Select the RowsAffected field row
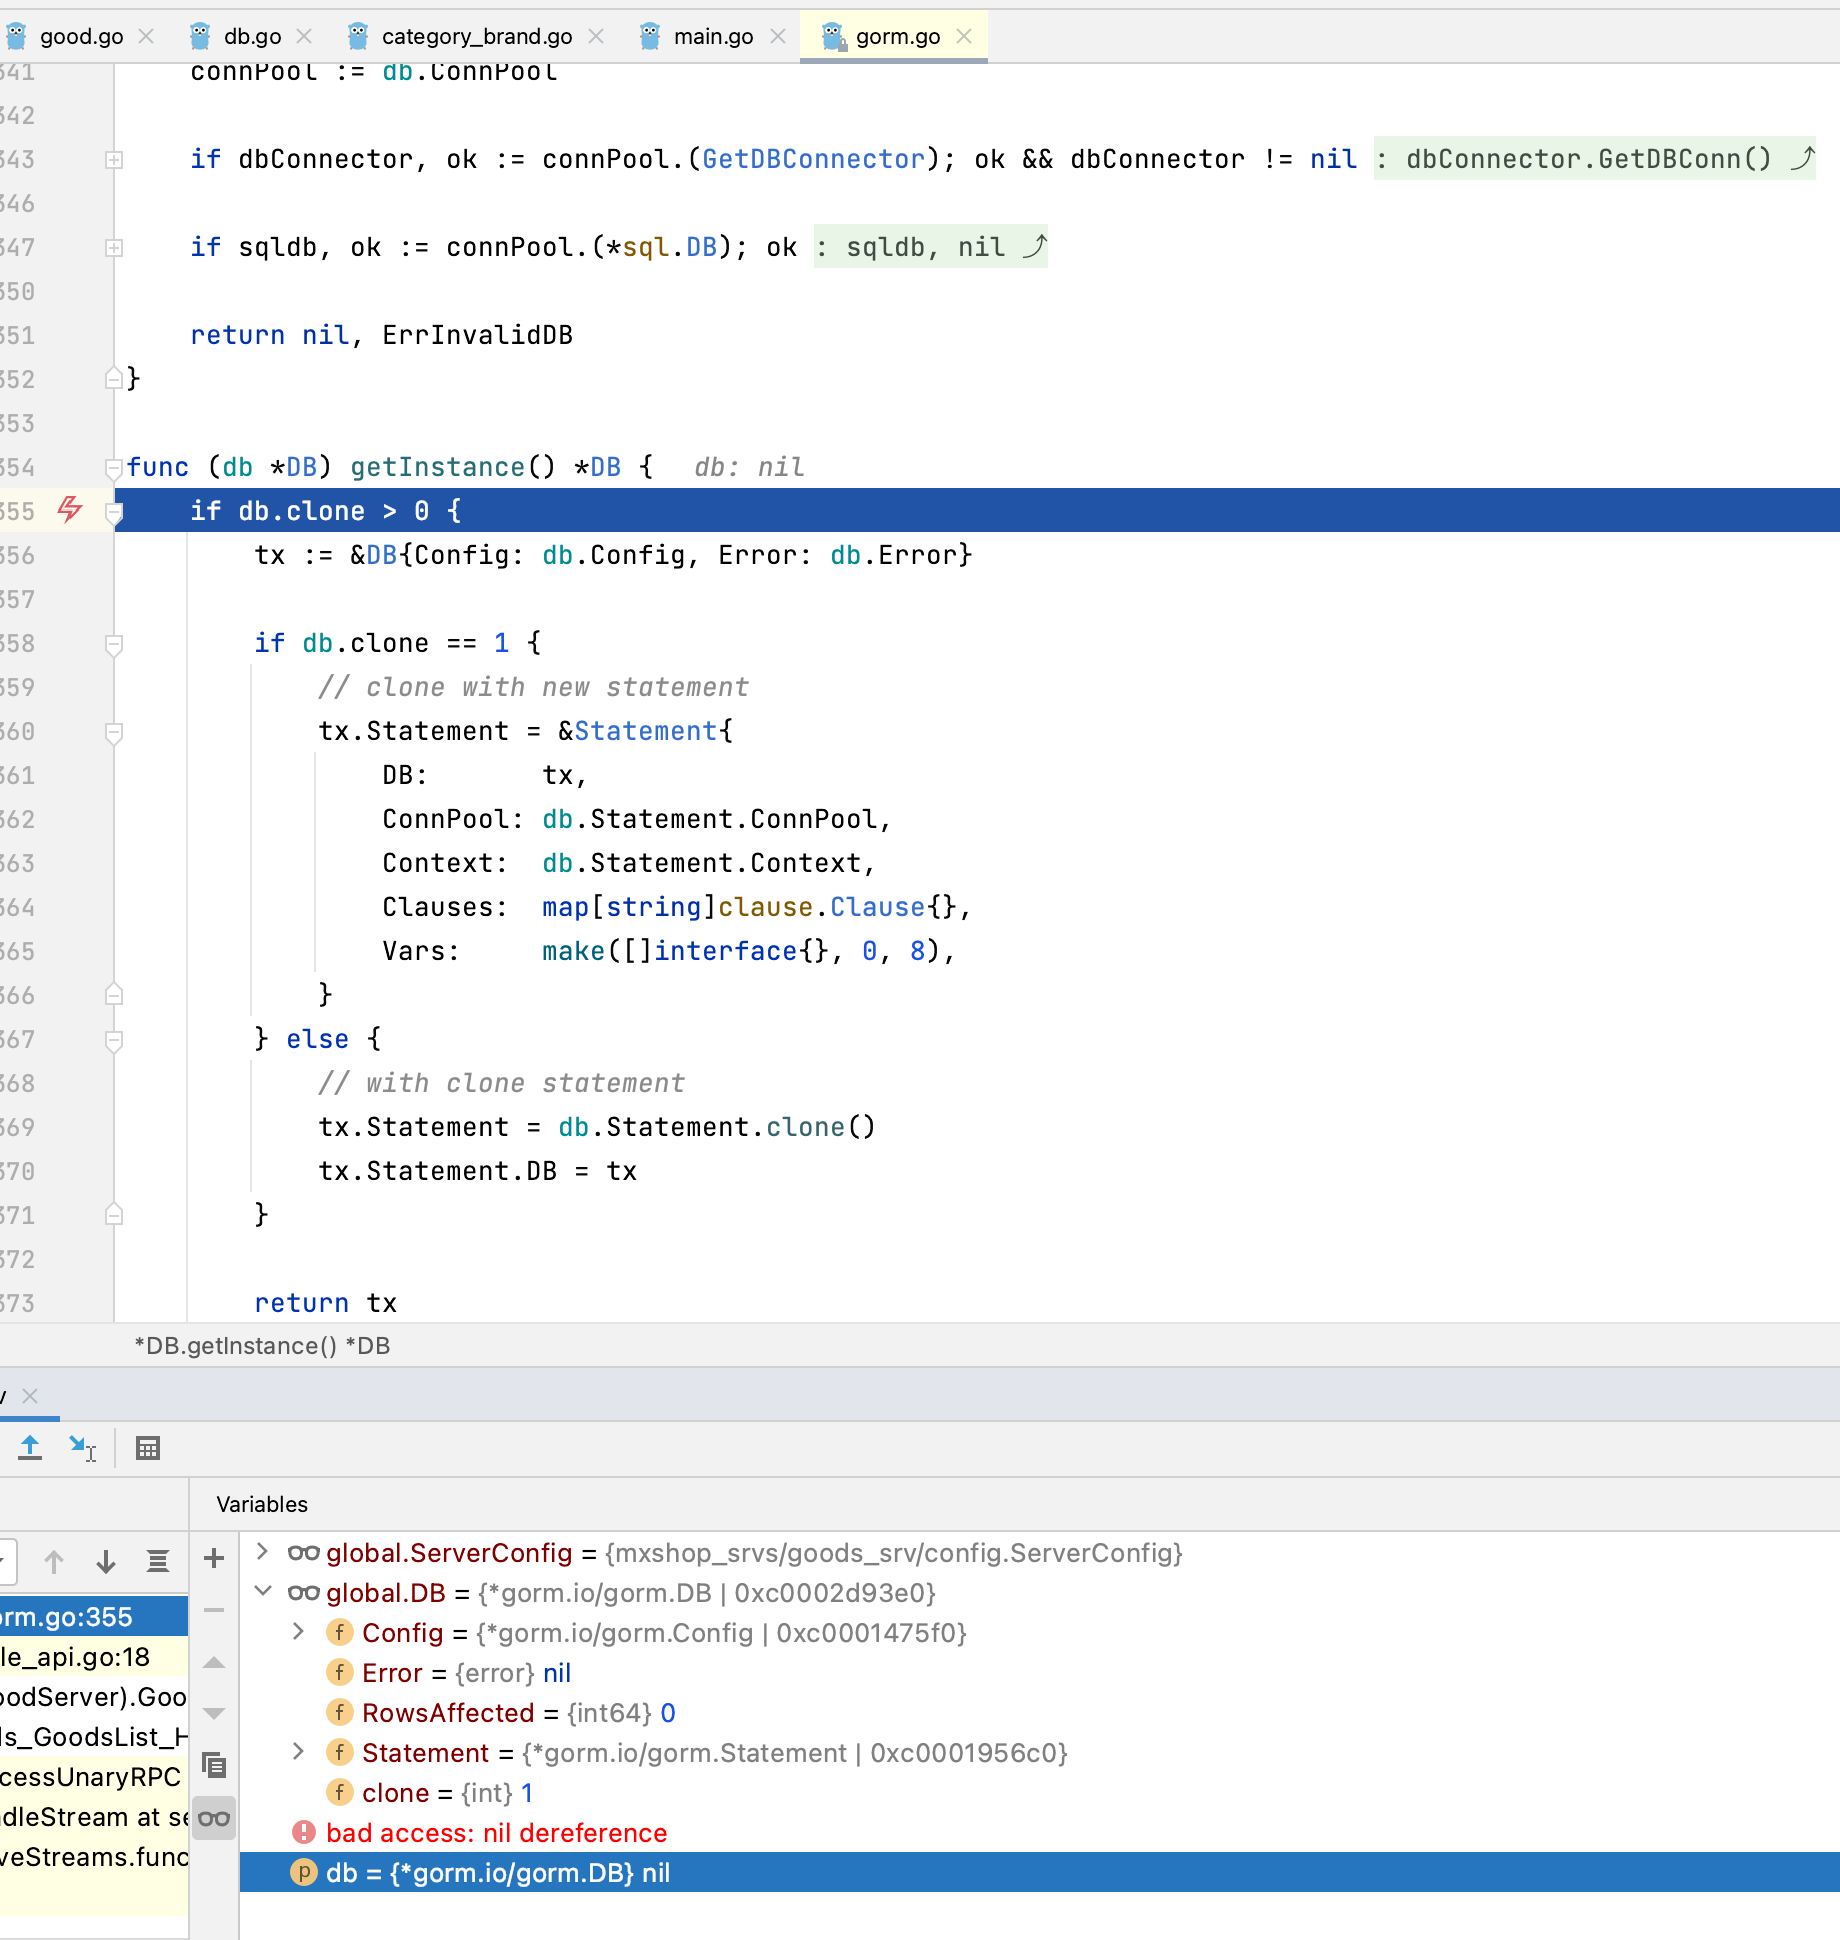This screenshot has height=1940, width=1840. pos(1040,1712)
